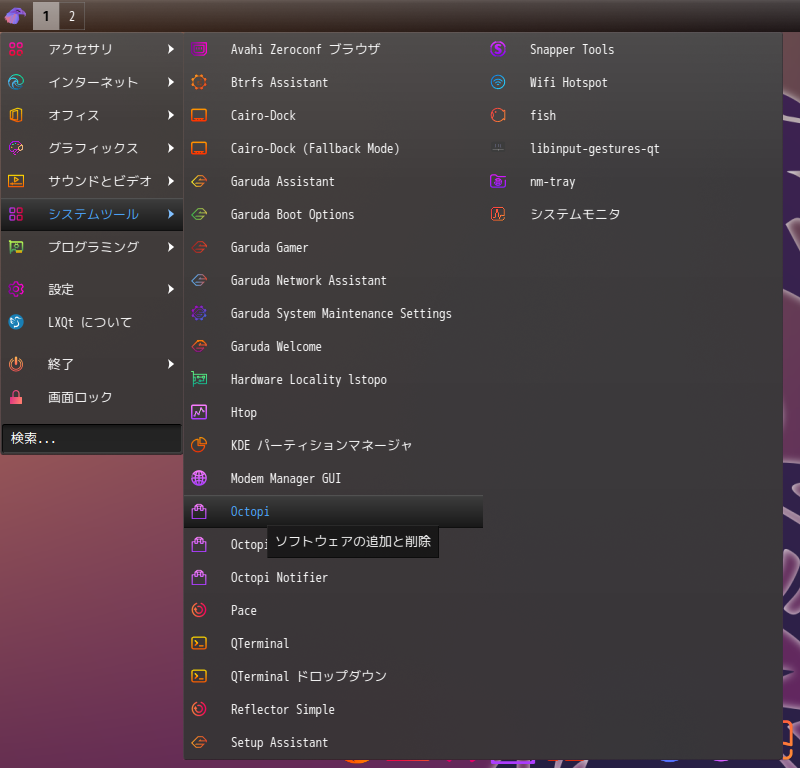Click the Avahi Zeroconf browser icon
This screenshot has width=800, height=768.
click(x=199, y=49)
